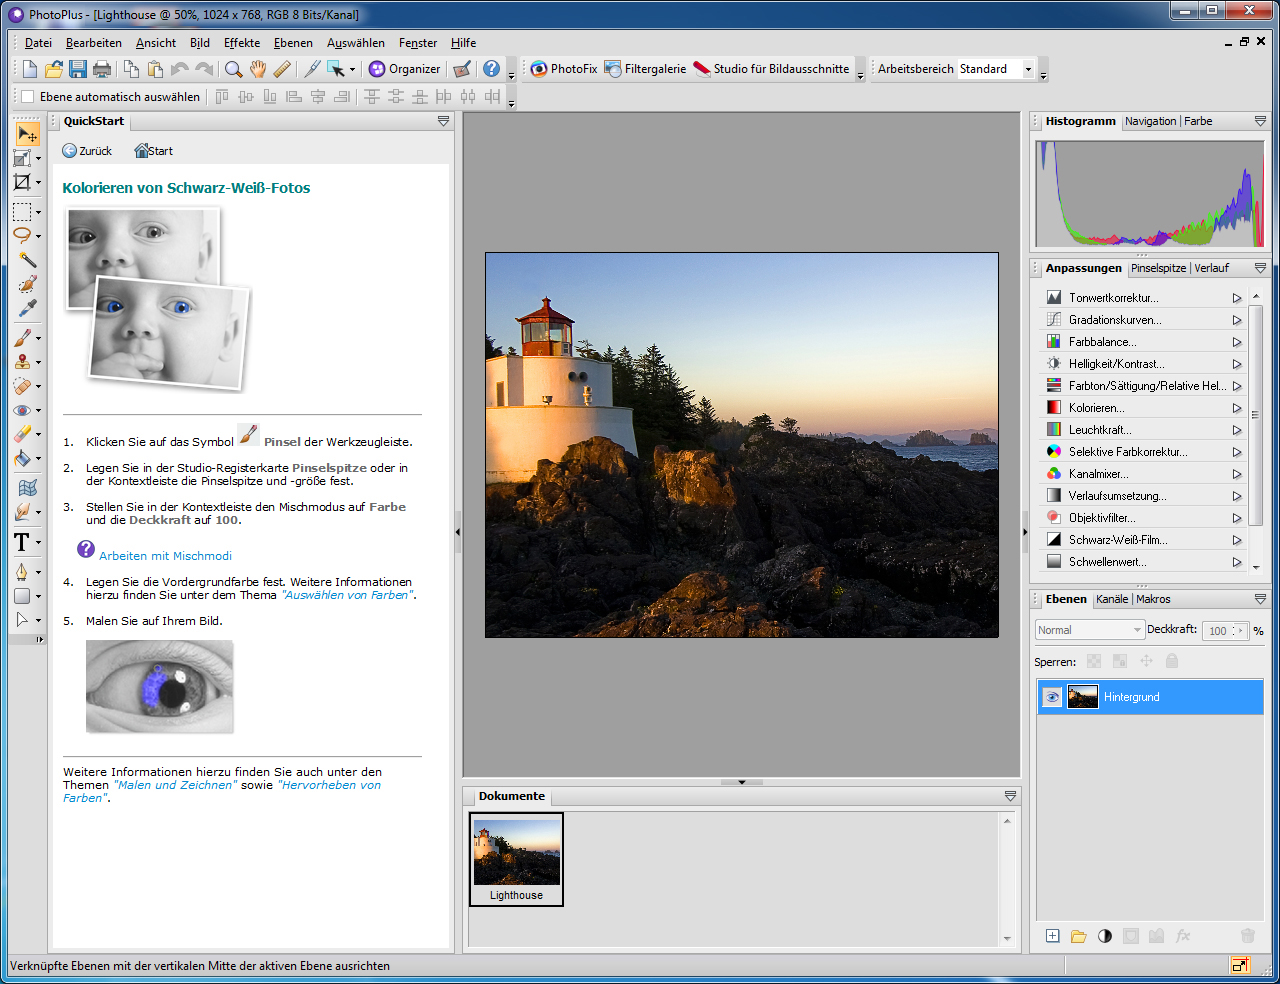
Task: Expand the Kolorieren presets arrow
Action: click(1237, 408)
